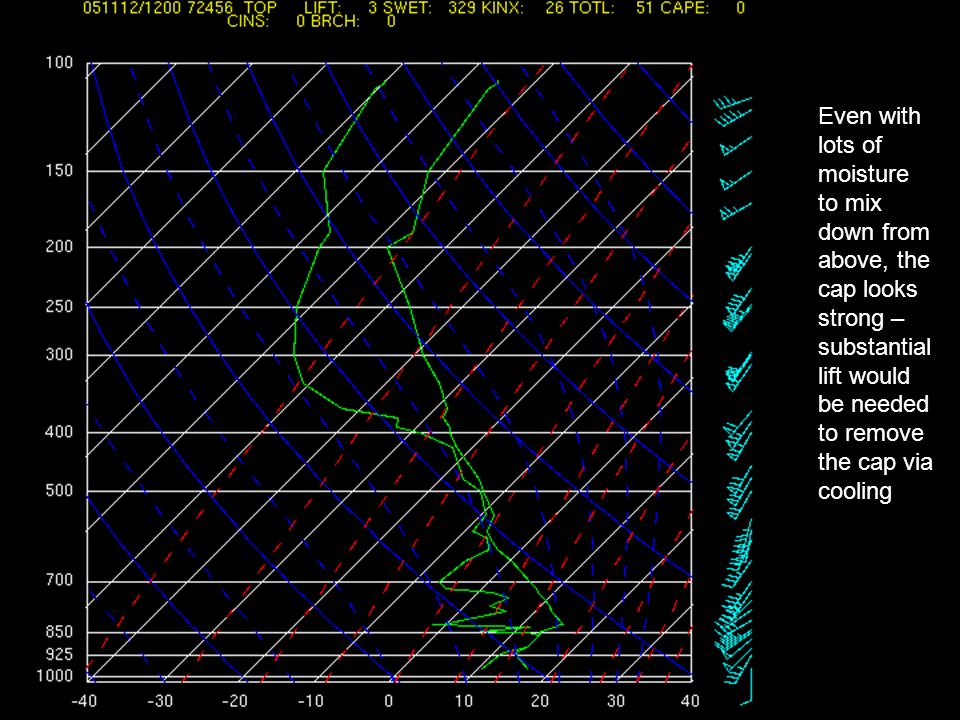Click the wind barb nearest the 150 level
The height and width of the screenshot is (720, 960).
point(736,181)
